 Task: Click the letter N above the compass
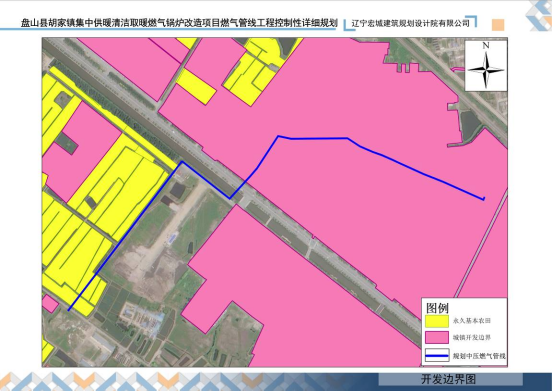coord(486,45)
